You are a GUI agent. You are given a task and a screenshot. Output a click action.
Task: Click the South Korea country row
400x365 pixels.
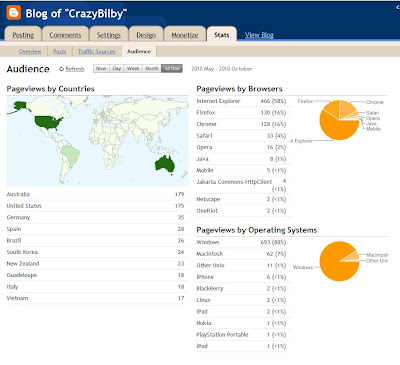[x=96, y=252]
